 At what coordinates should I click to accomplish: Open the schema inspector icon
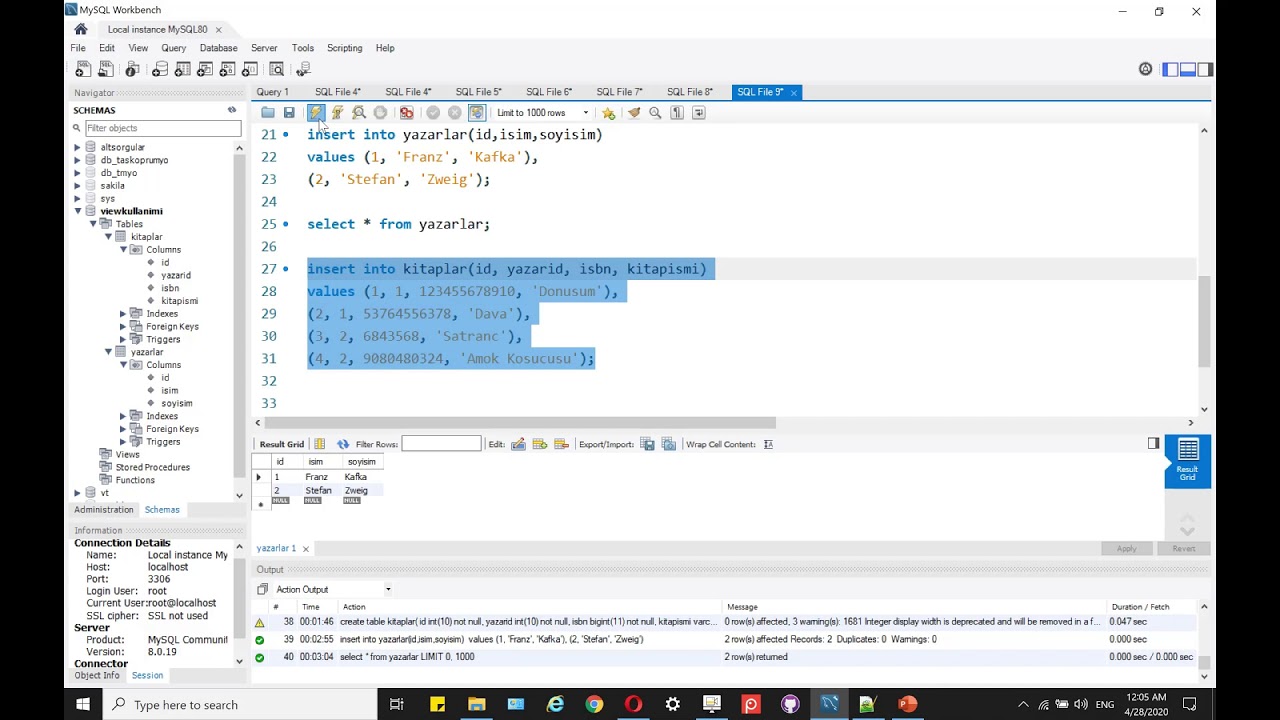click(132, 69)
